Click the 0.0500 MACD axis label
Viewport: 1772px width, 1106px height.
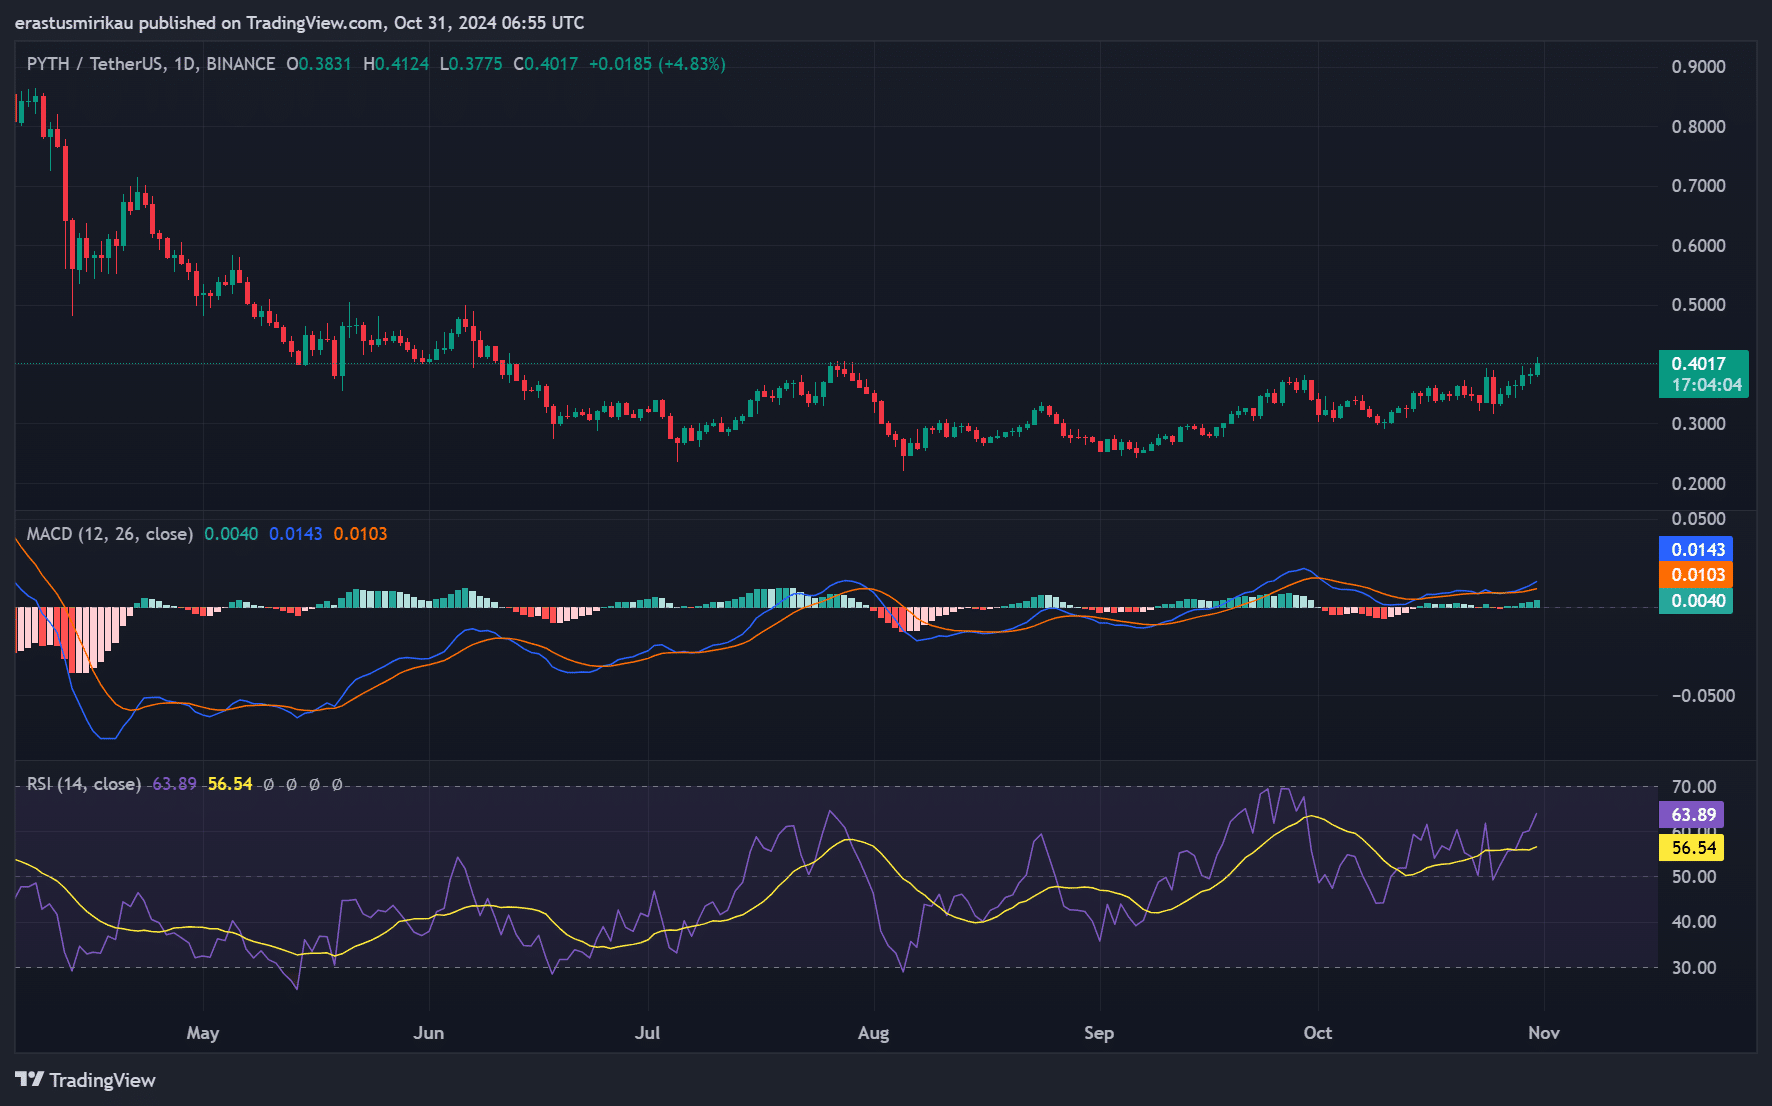pos(1698,519)
